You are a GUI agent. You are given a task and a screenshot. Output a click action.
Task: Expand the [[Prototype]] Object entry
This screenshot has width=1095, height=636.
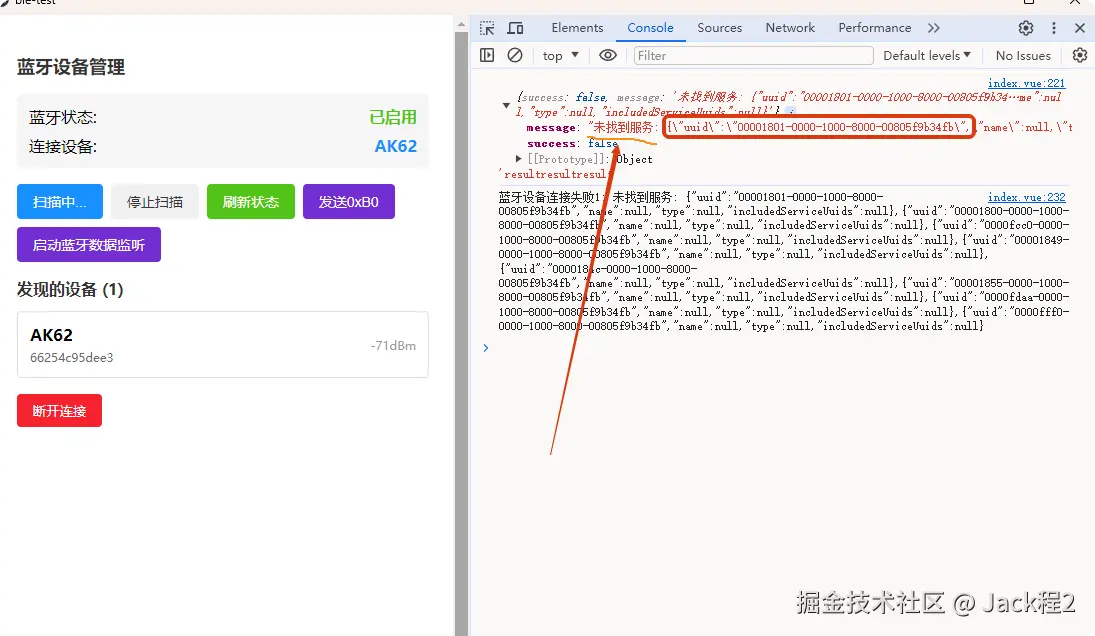(x=518, y=159)
